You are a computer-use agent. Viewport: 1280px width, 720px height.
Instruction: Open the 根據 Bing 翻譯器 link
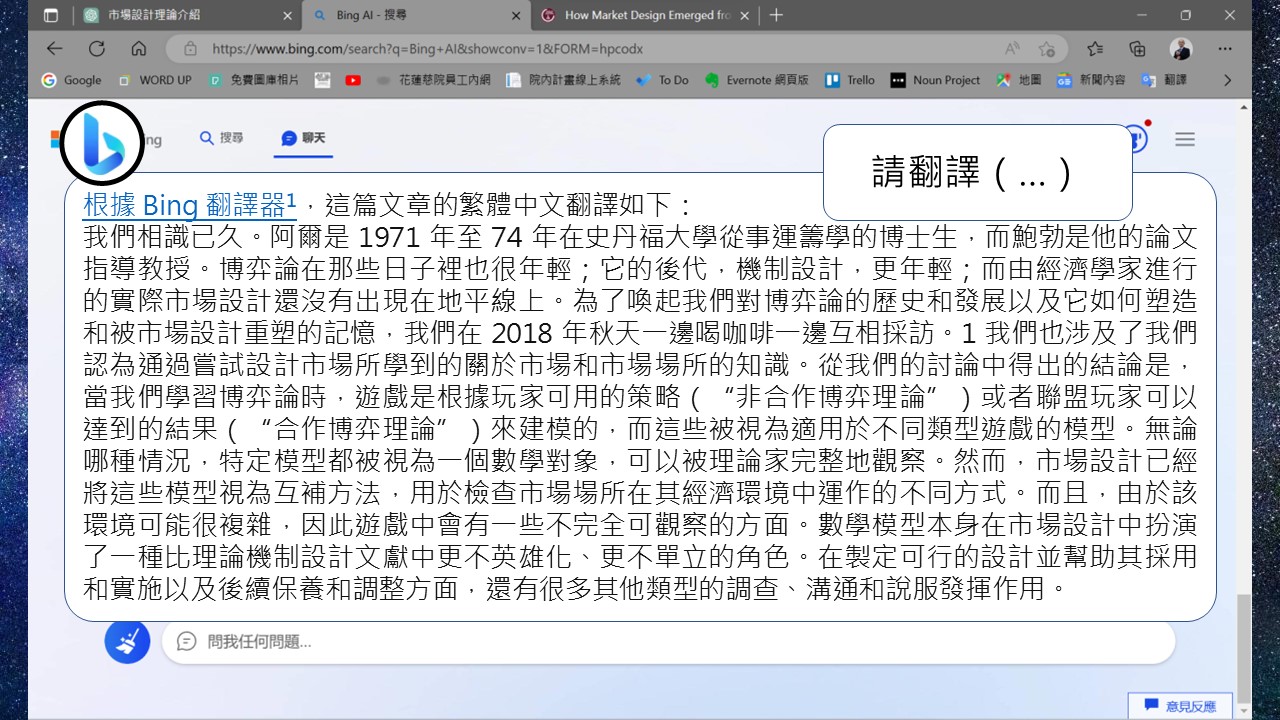[189, 205]
